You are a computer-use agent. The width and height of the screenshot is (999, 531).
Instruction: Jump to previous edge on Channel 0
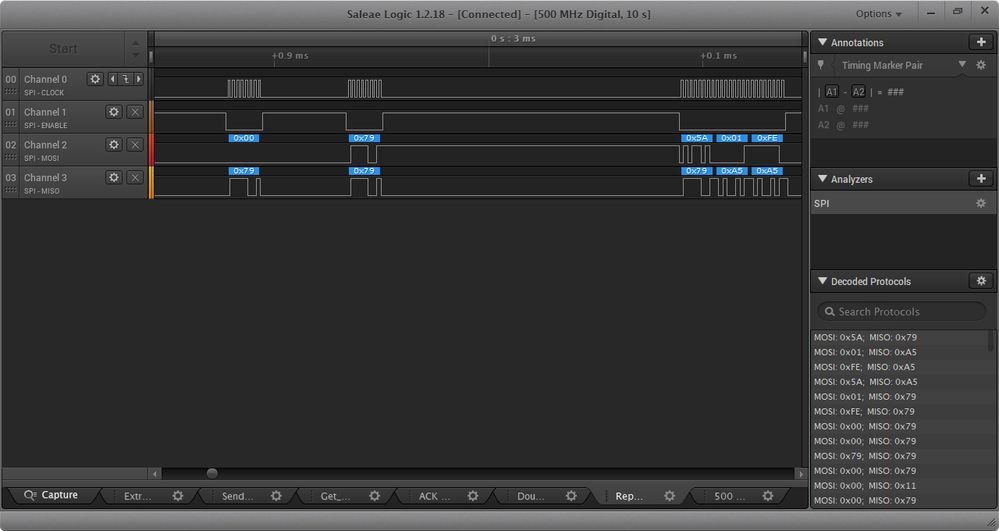[113, 79]
